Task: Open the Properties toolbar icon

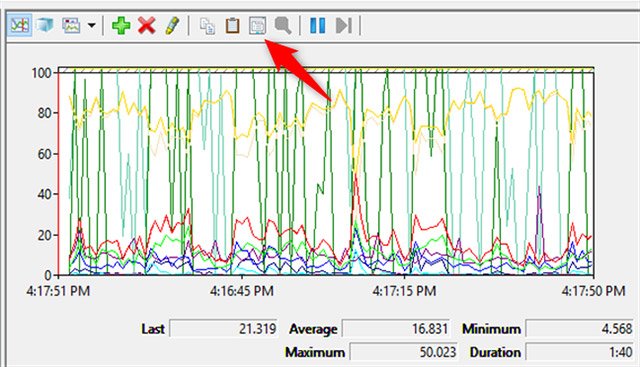Action: (x=258, y=25)
